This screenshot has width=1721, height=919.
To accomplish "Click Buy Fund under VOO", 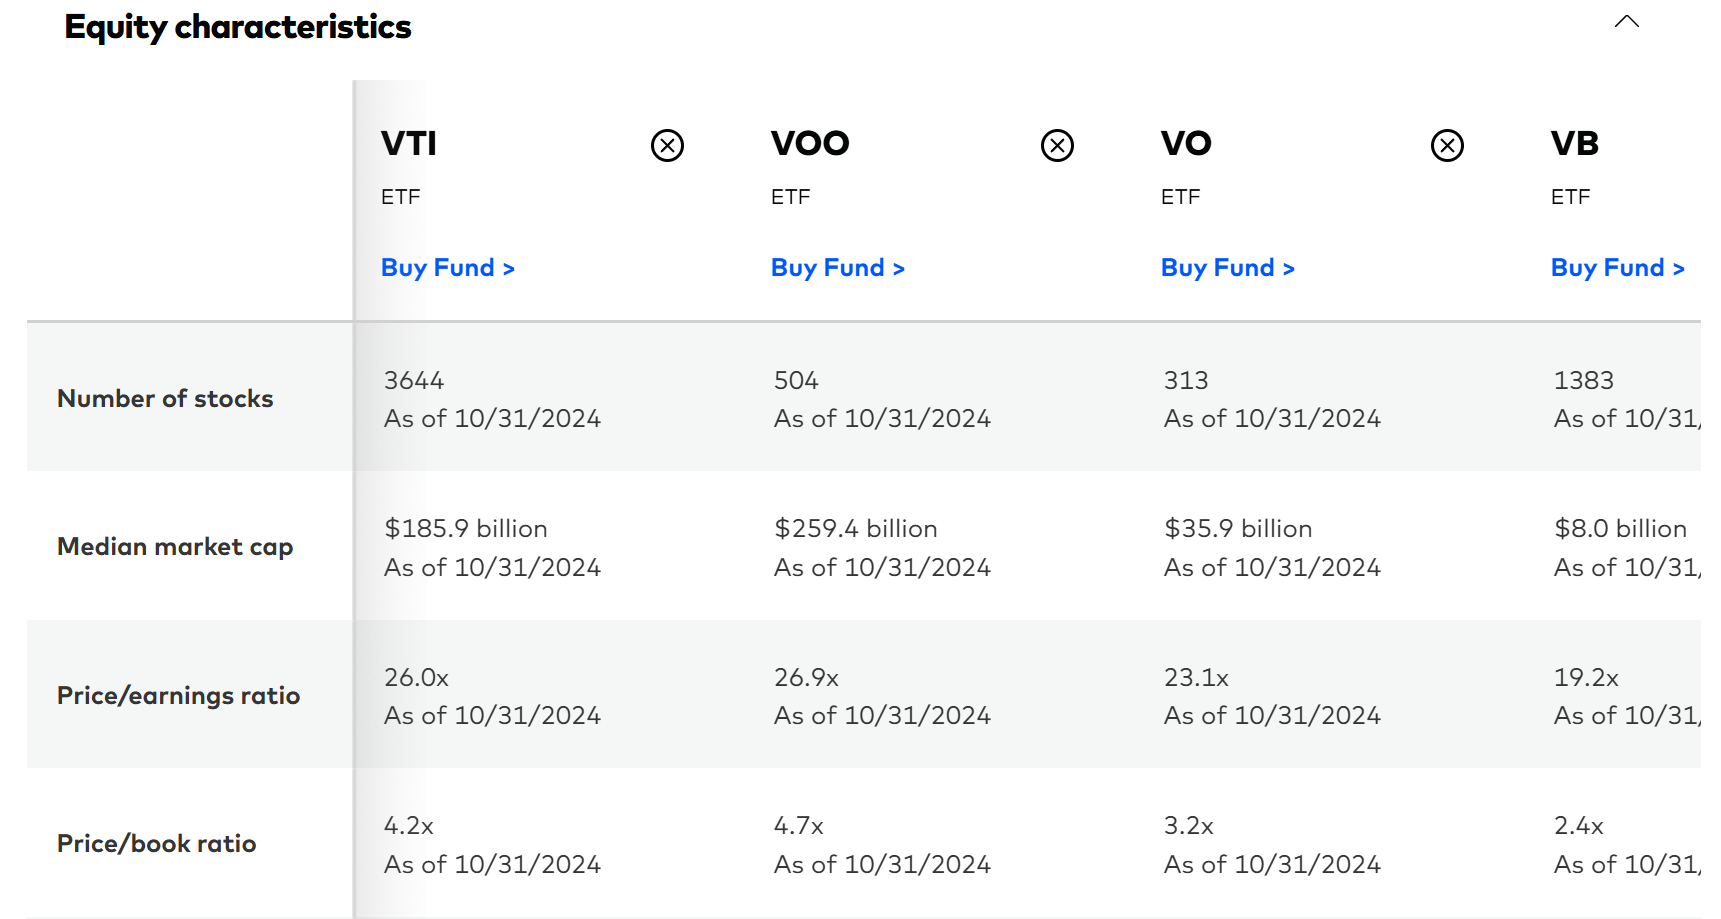I will point(837,267).
